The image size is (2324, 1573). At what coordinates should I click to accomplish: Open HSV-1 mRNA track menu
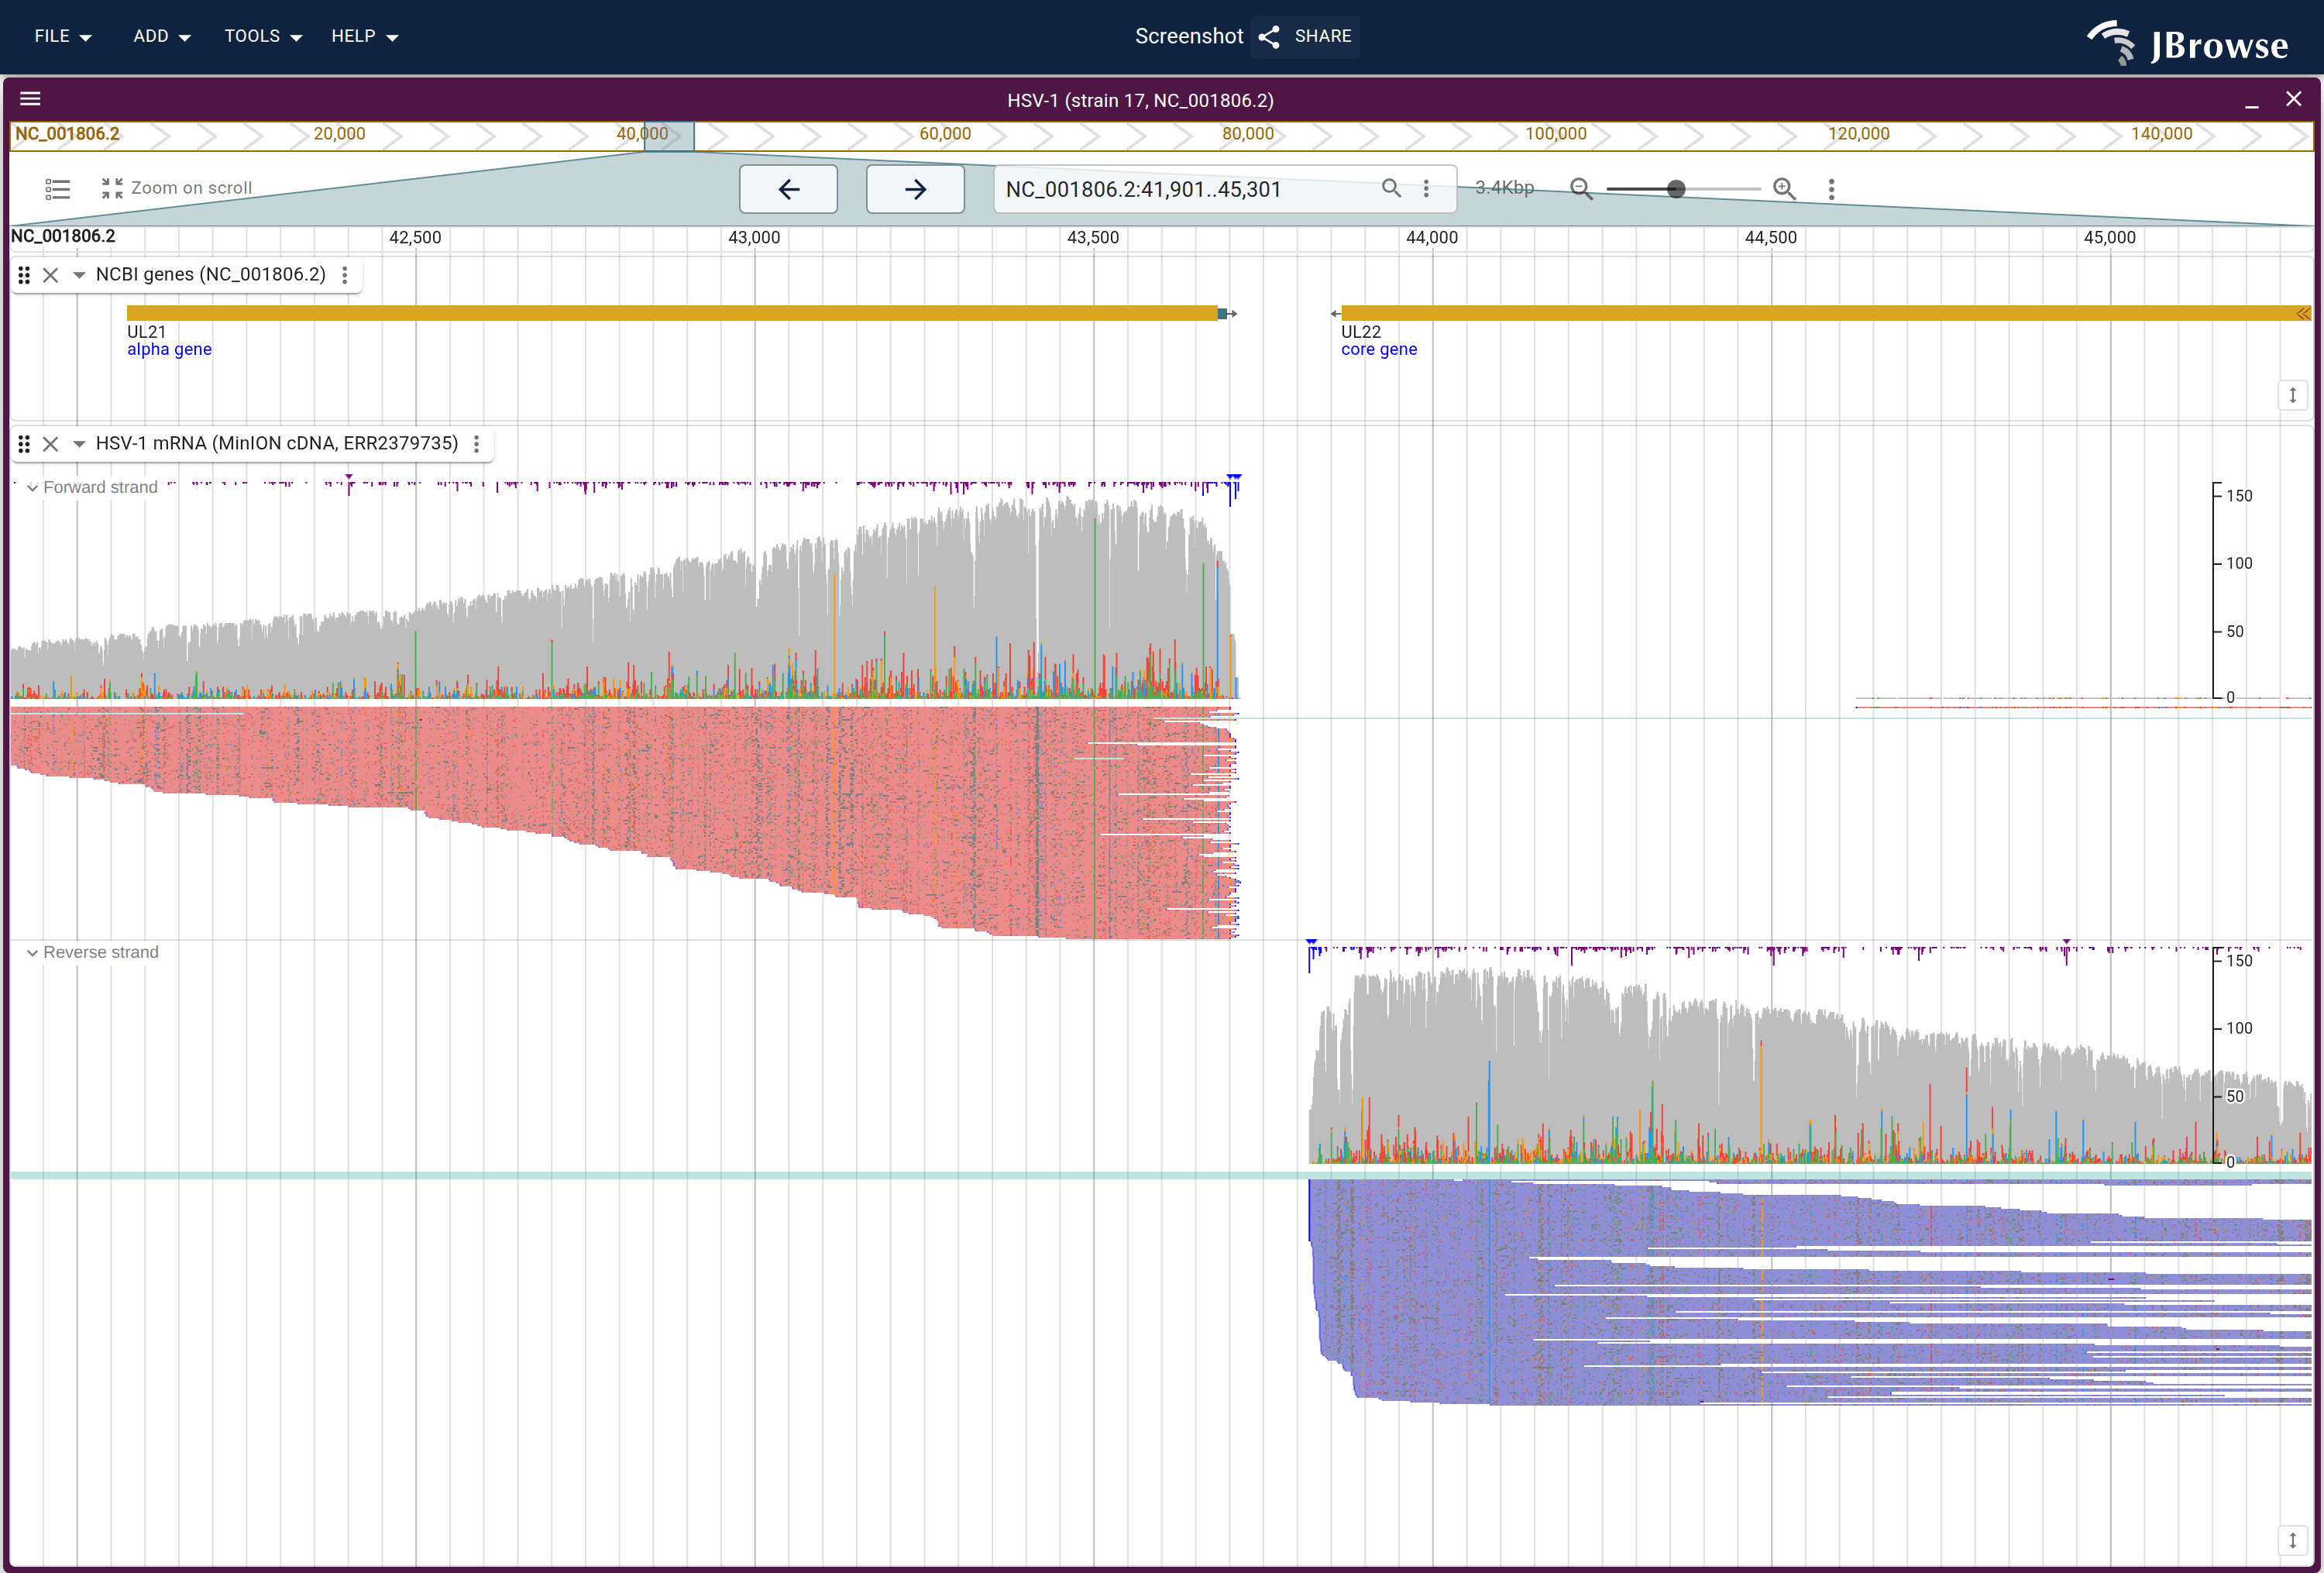(x=477, y=444)
